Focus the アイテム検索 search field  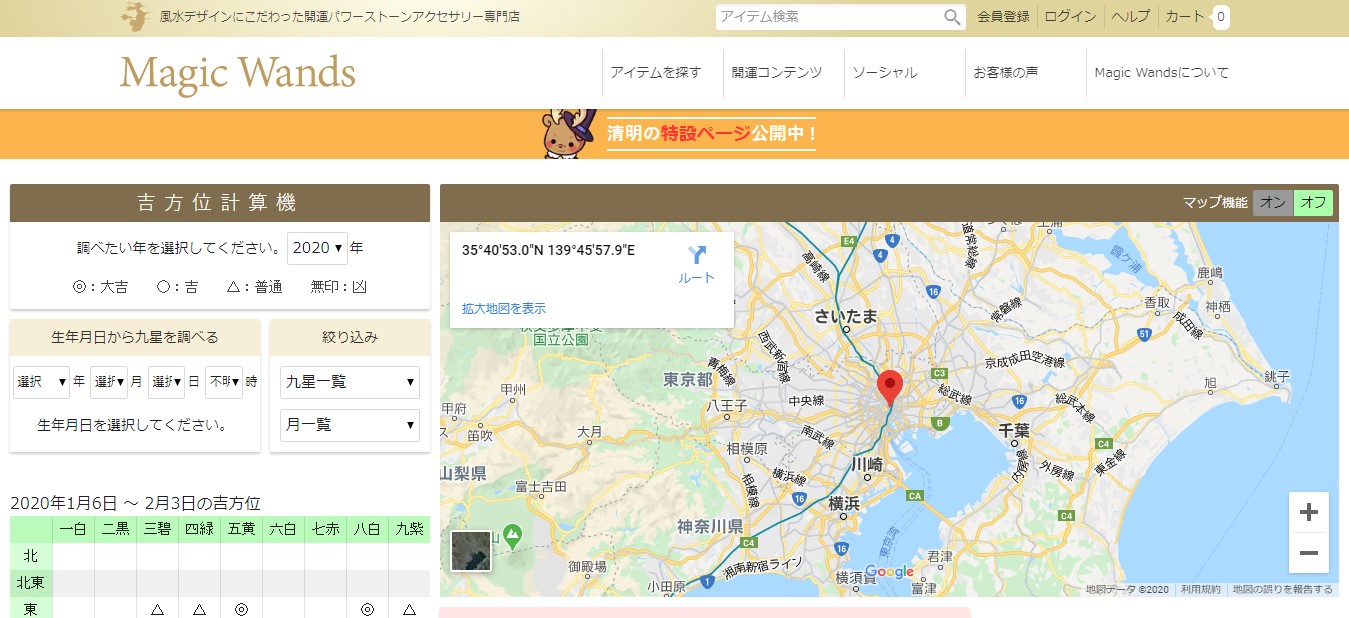point(830,17)
